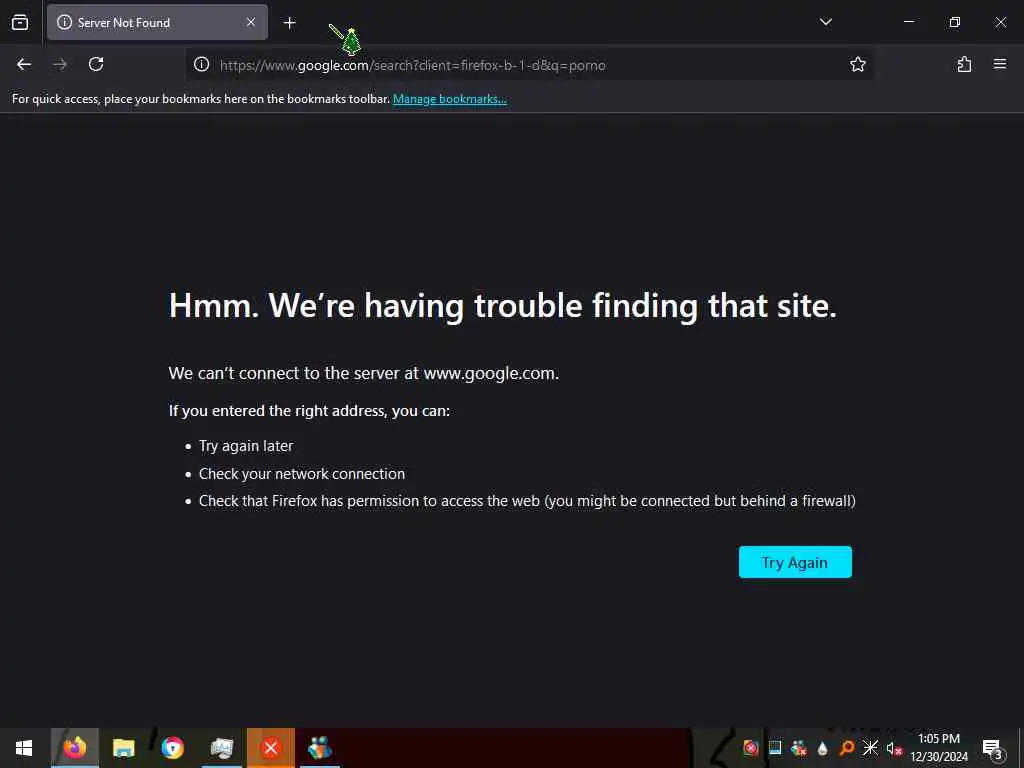Open the Extensions puzzle icon
The height and width of the screenshot is (768, 1024).
964,64
